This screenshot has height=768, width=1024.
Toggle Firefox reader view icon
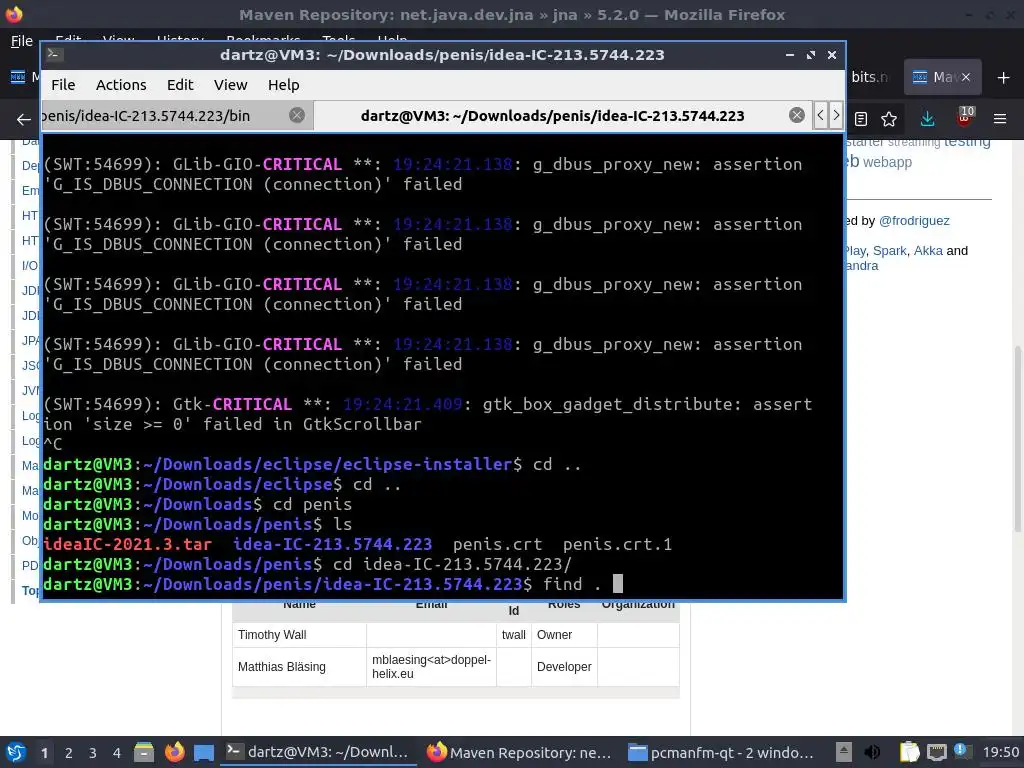coord(861,119)
